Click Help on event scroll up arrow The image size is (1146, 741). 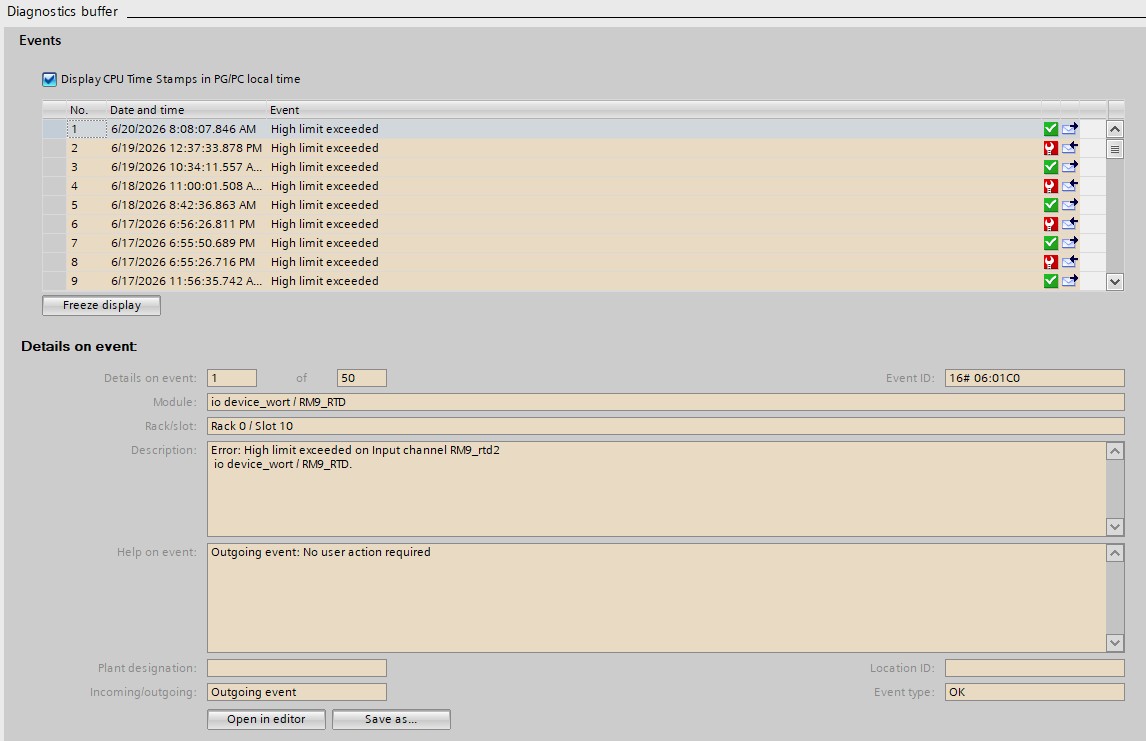pyautogui.click(x=1115, y=553)
